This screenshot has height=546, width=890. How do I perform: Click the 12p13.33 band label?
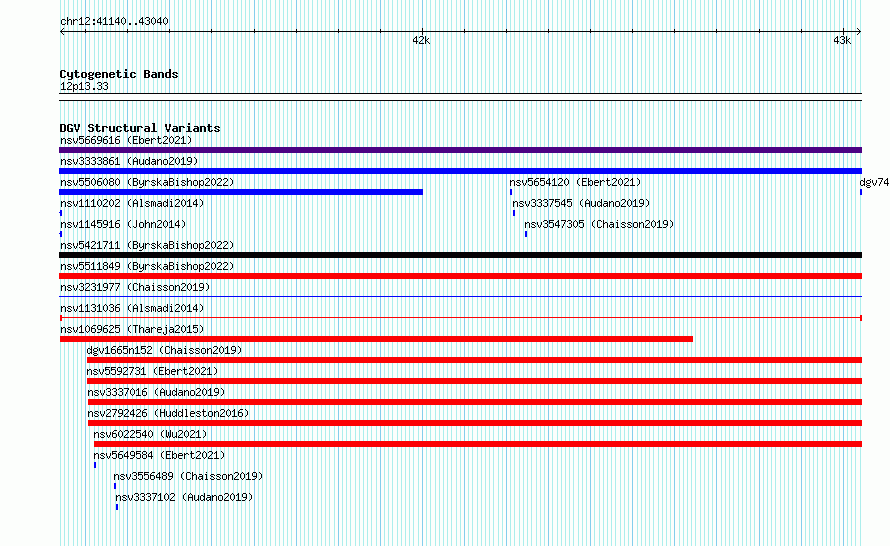[84, 86]
